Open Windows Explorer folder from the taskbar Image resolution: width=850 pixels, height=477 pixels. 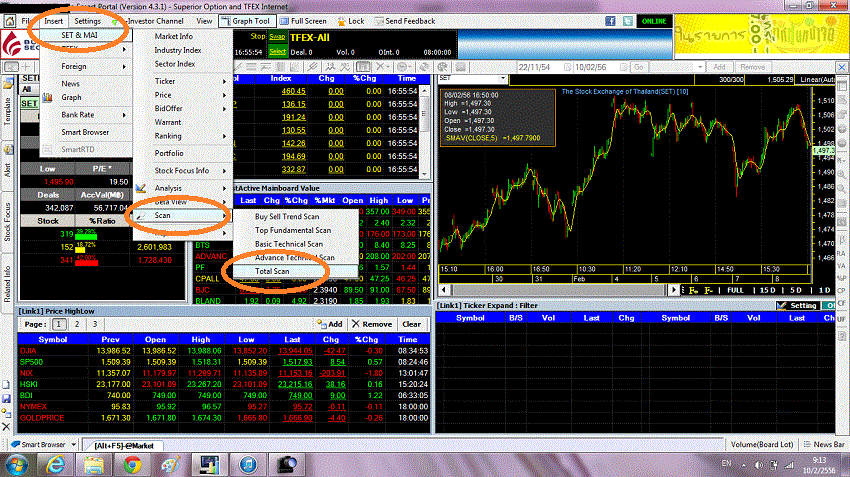[x=94, y=465]
